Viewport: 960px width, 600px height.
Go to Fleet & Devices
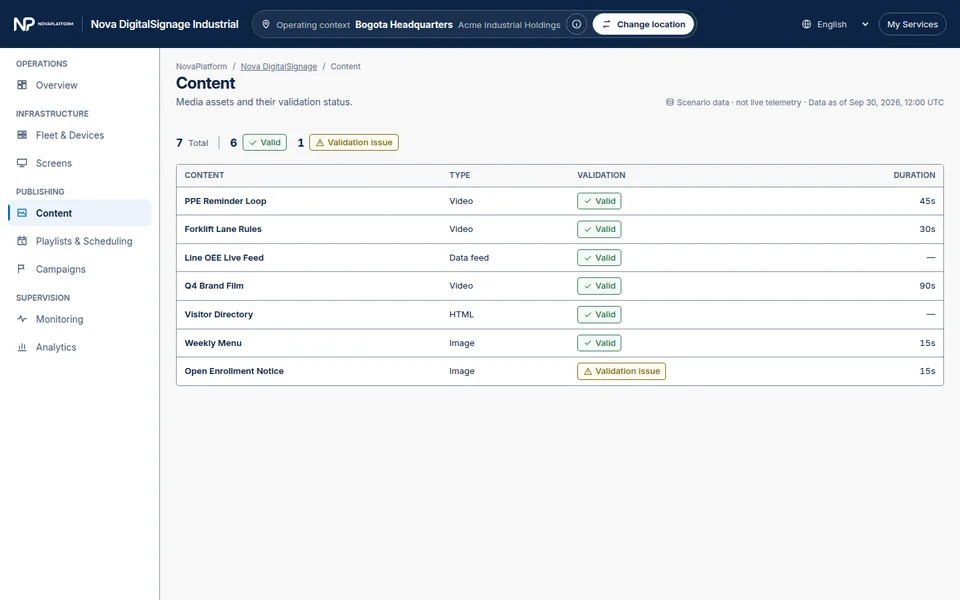point(80,135)
